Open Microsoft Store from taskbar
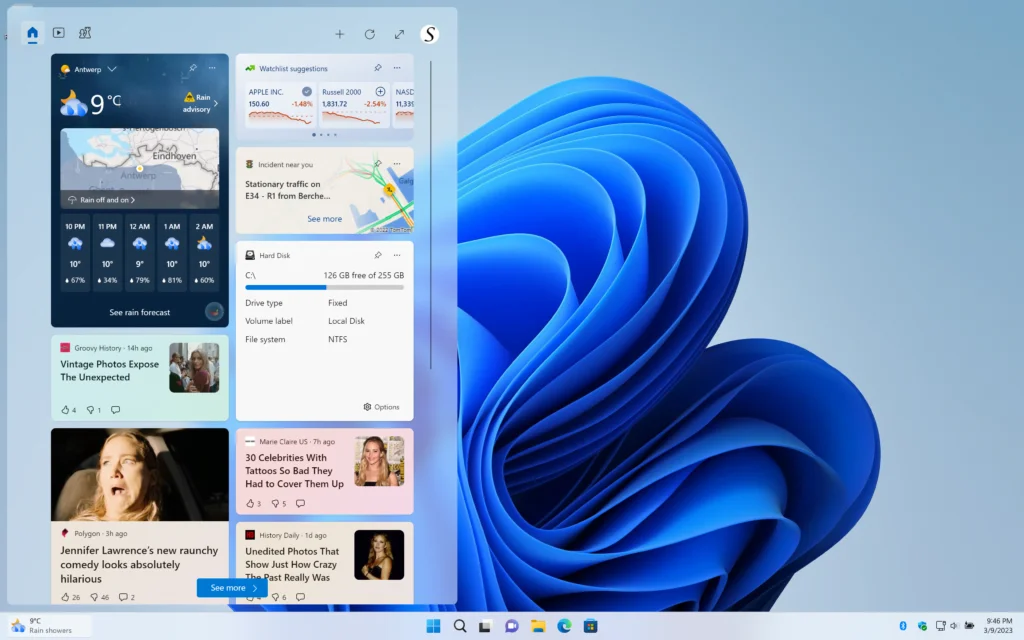Image resolution: width=1024 pixels, height=640 pixels. (590, 626)
